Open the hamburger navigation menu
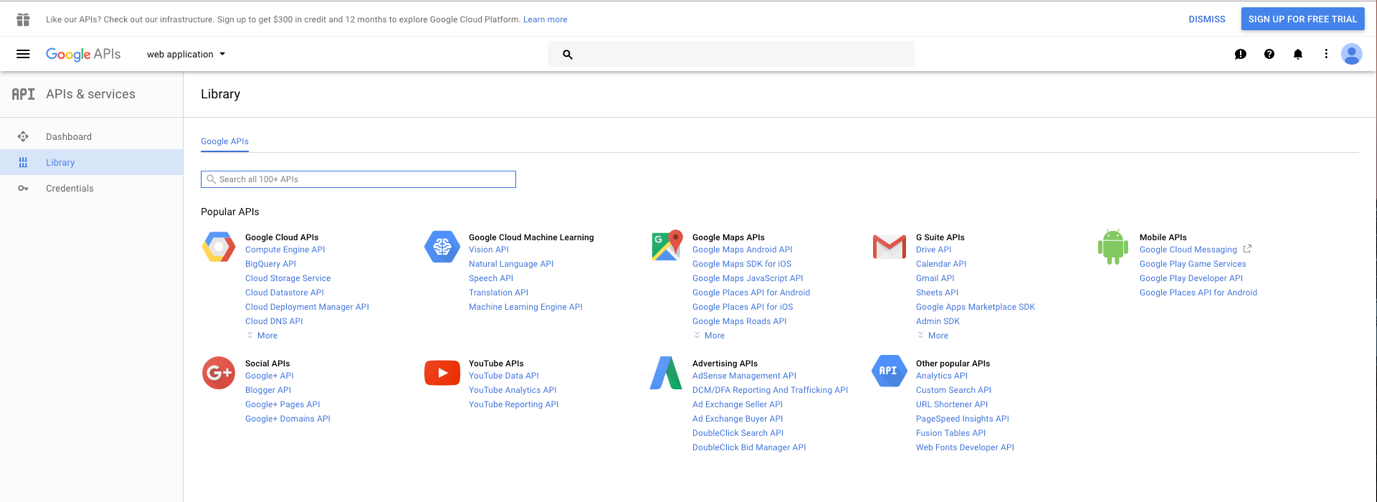1377x502 pixels. 23,54
